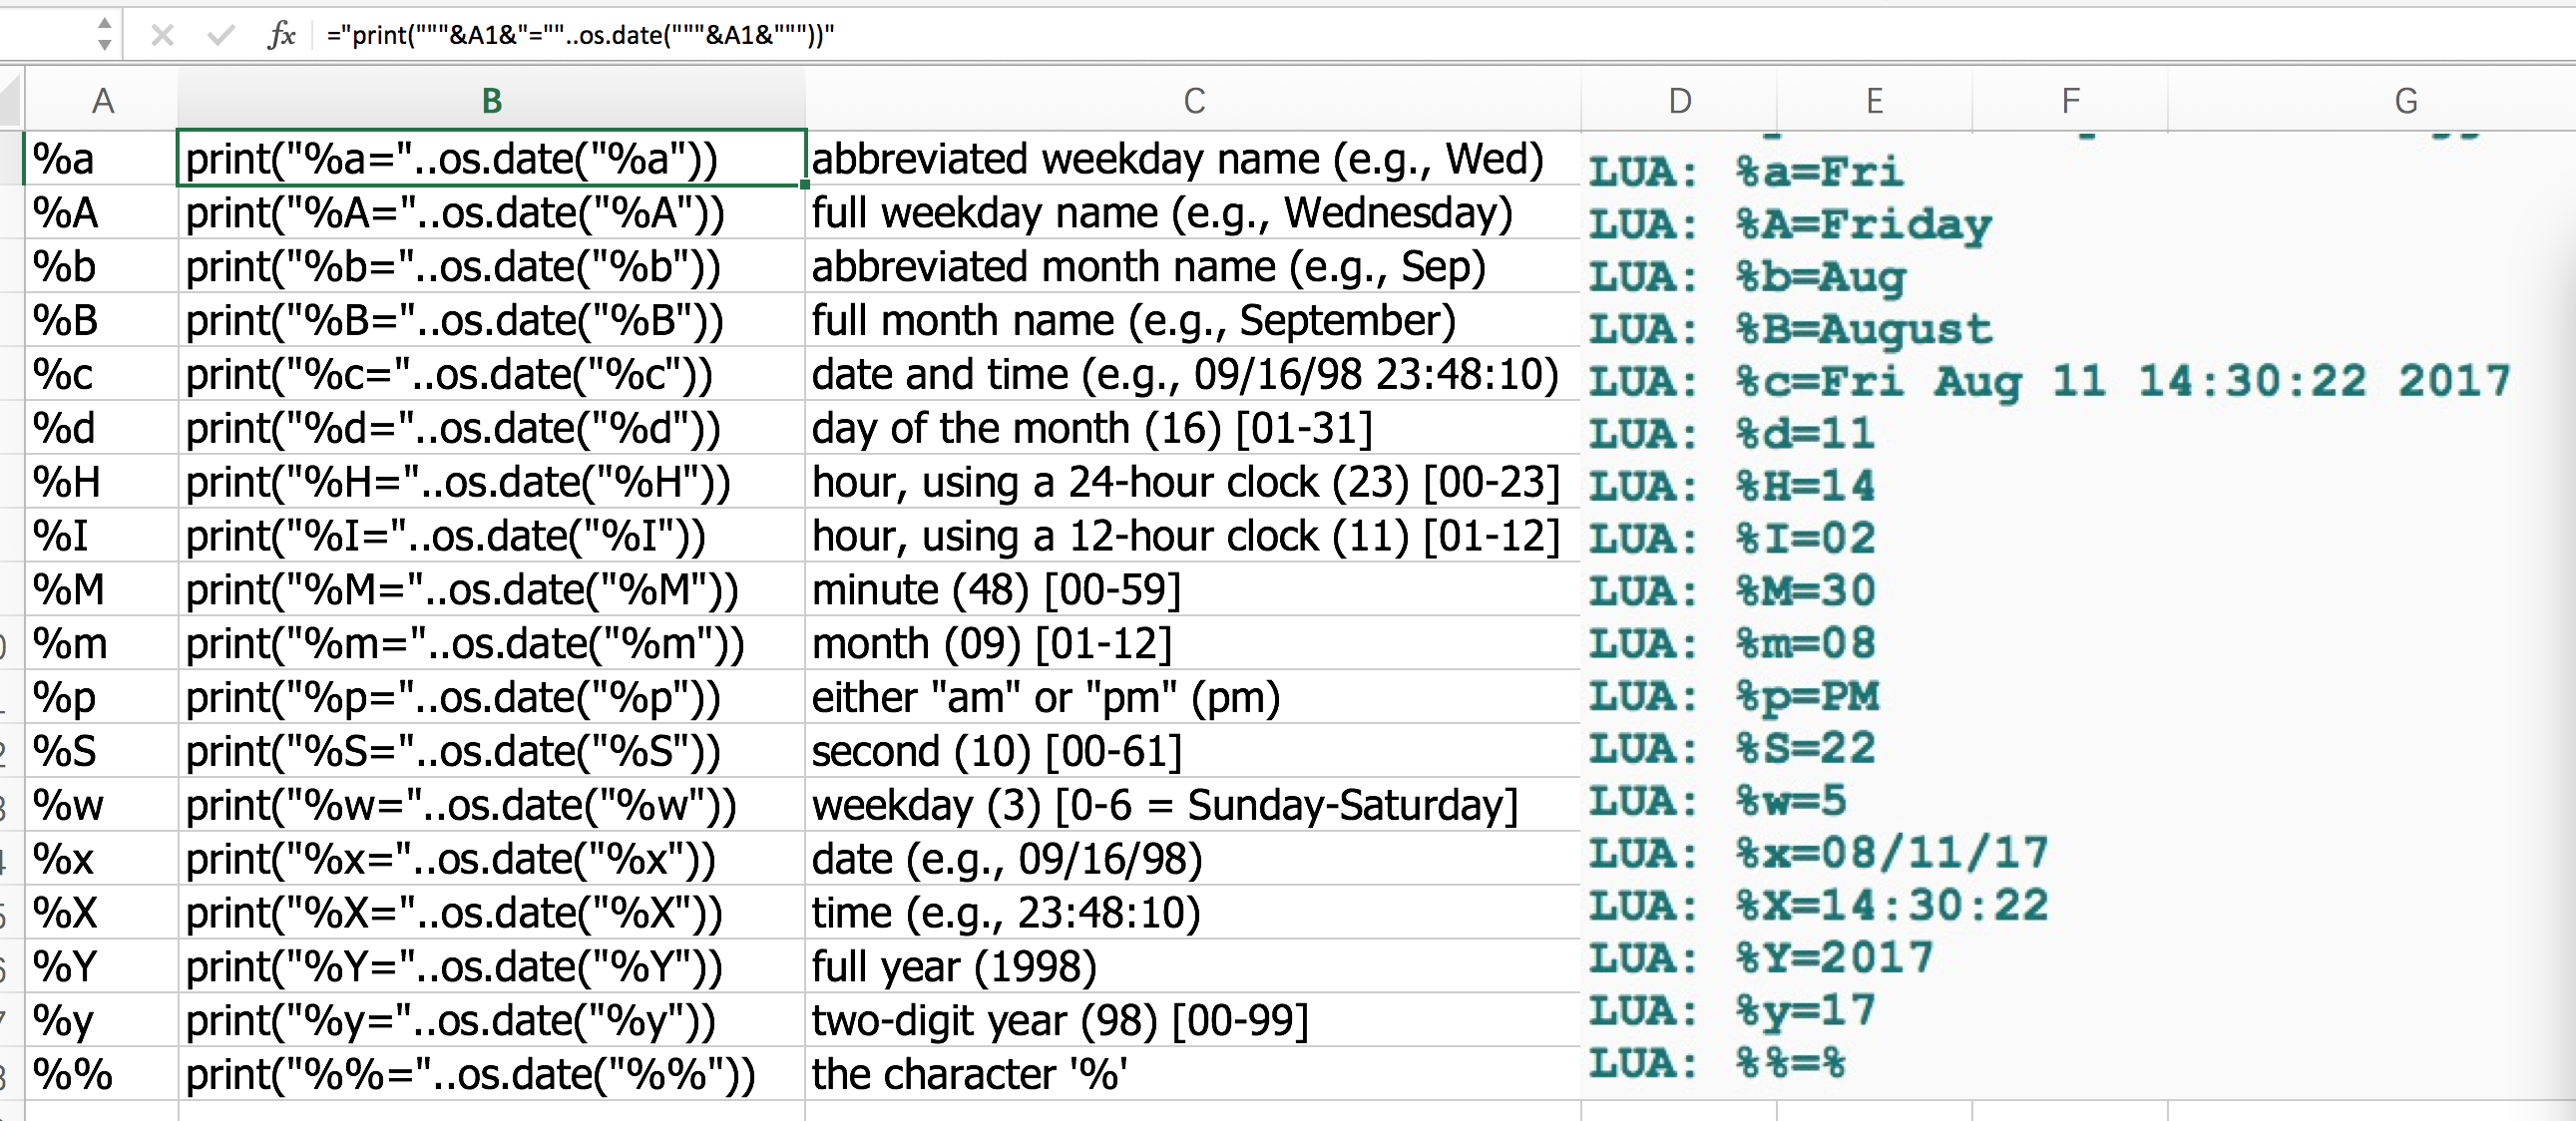Image resolution: width=2576 pixels, height=1121 pixels.
Task: Open the insert function fx button
Action: coord(281,36)
